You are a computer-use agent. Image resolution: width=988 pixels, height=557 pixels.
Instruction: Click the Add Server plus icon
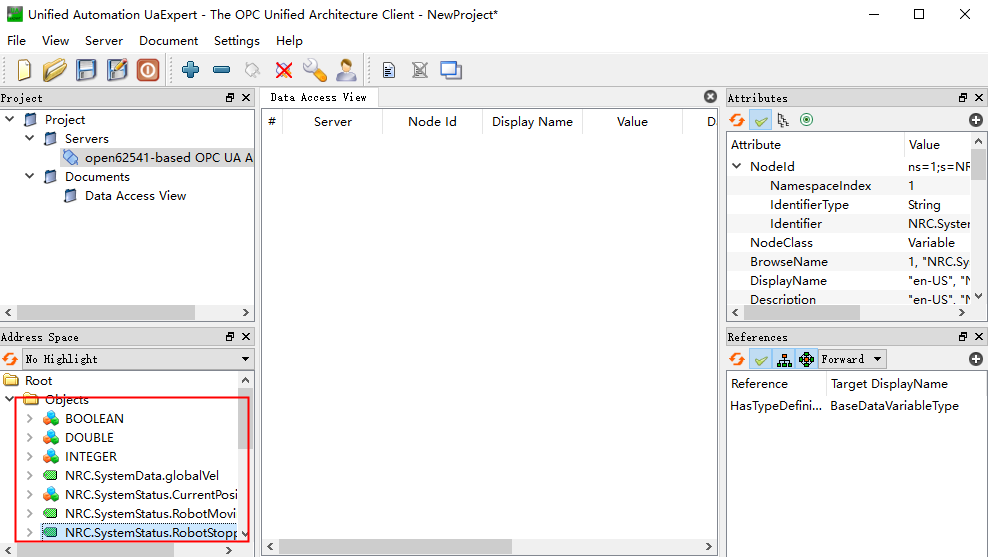tap(191, 70)
